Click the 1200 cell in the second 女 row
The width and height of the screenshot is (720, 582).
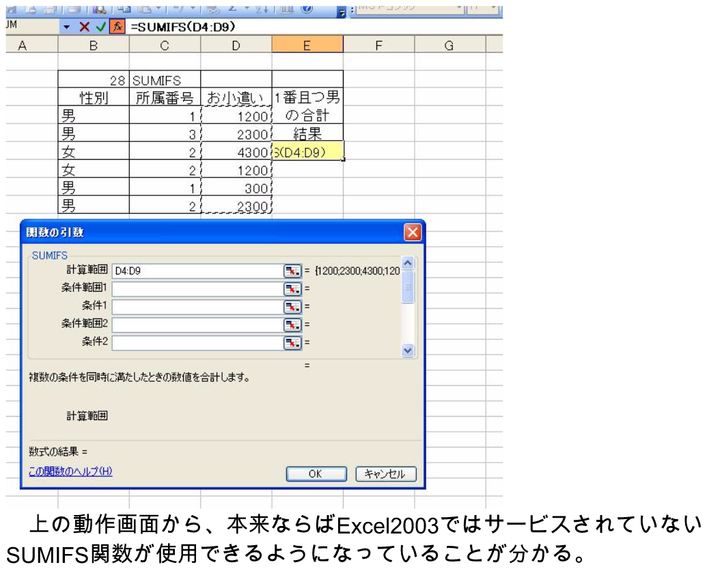[236, 170]
